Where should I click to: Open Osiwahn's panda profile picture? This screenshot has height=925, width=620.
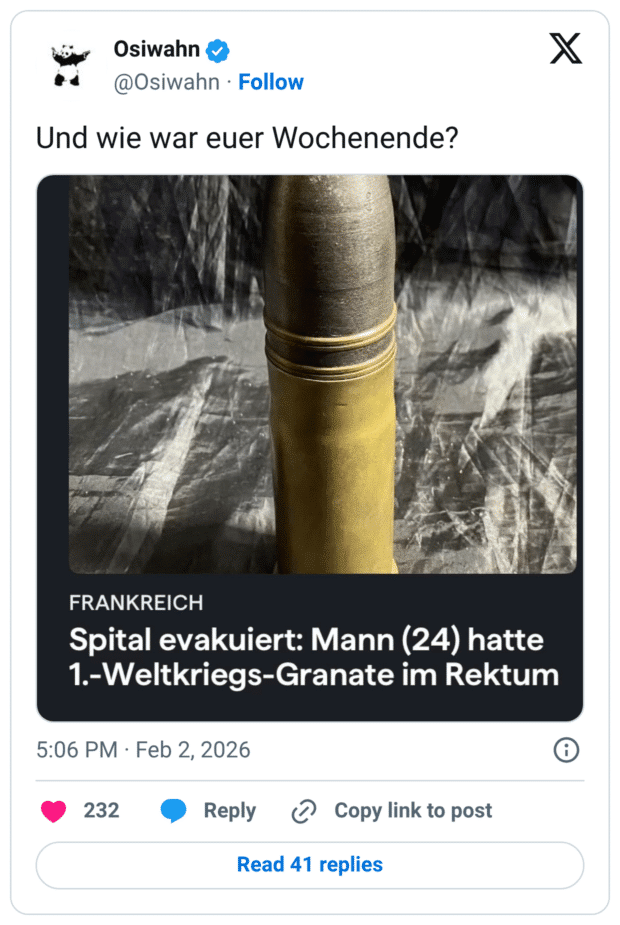point(70,64)
